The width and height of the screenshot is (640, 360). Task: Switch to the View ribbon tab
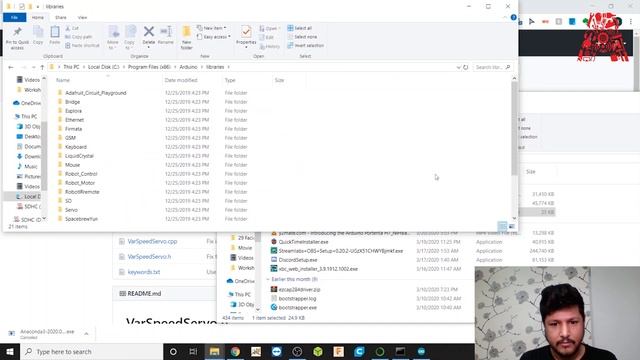(x=82, y=18)
